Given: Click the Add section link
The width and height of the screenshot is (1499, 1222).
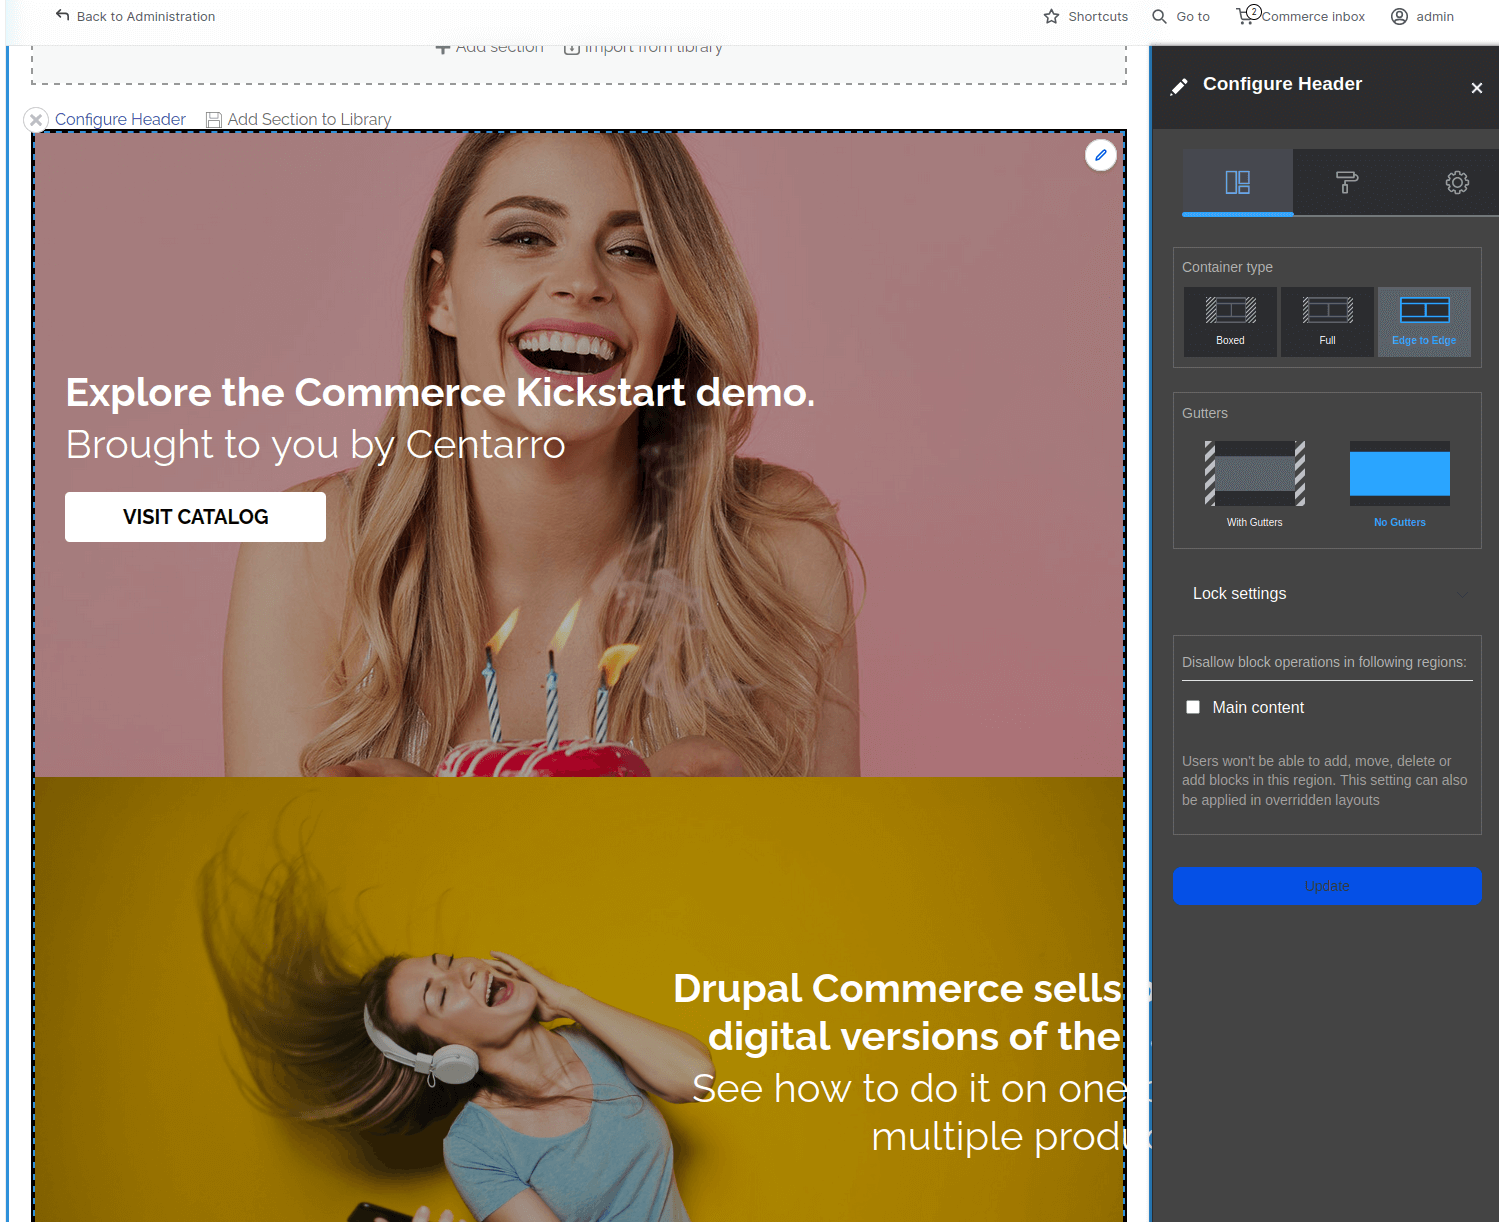Looking at the screenshot, I should coord(490,47).
